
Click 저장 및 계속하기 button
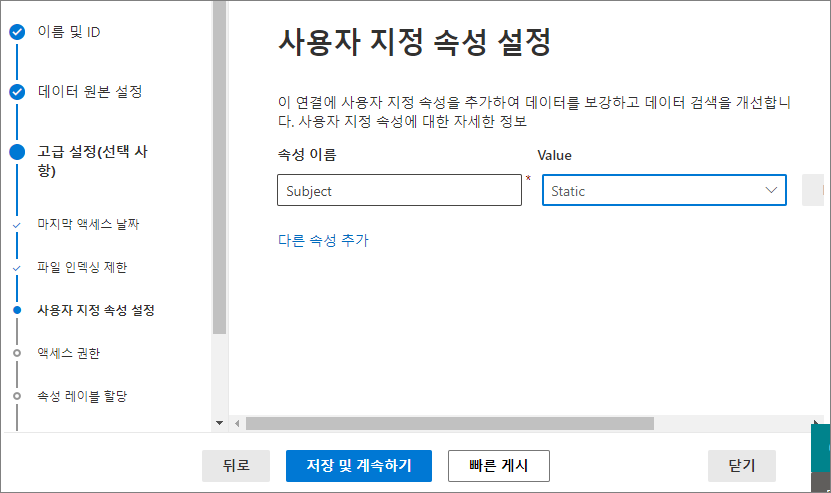(359, 466)
